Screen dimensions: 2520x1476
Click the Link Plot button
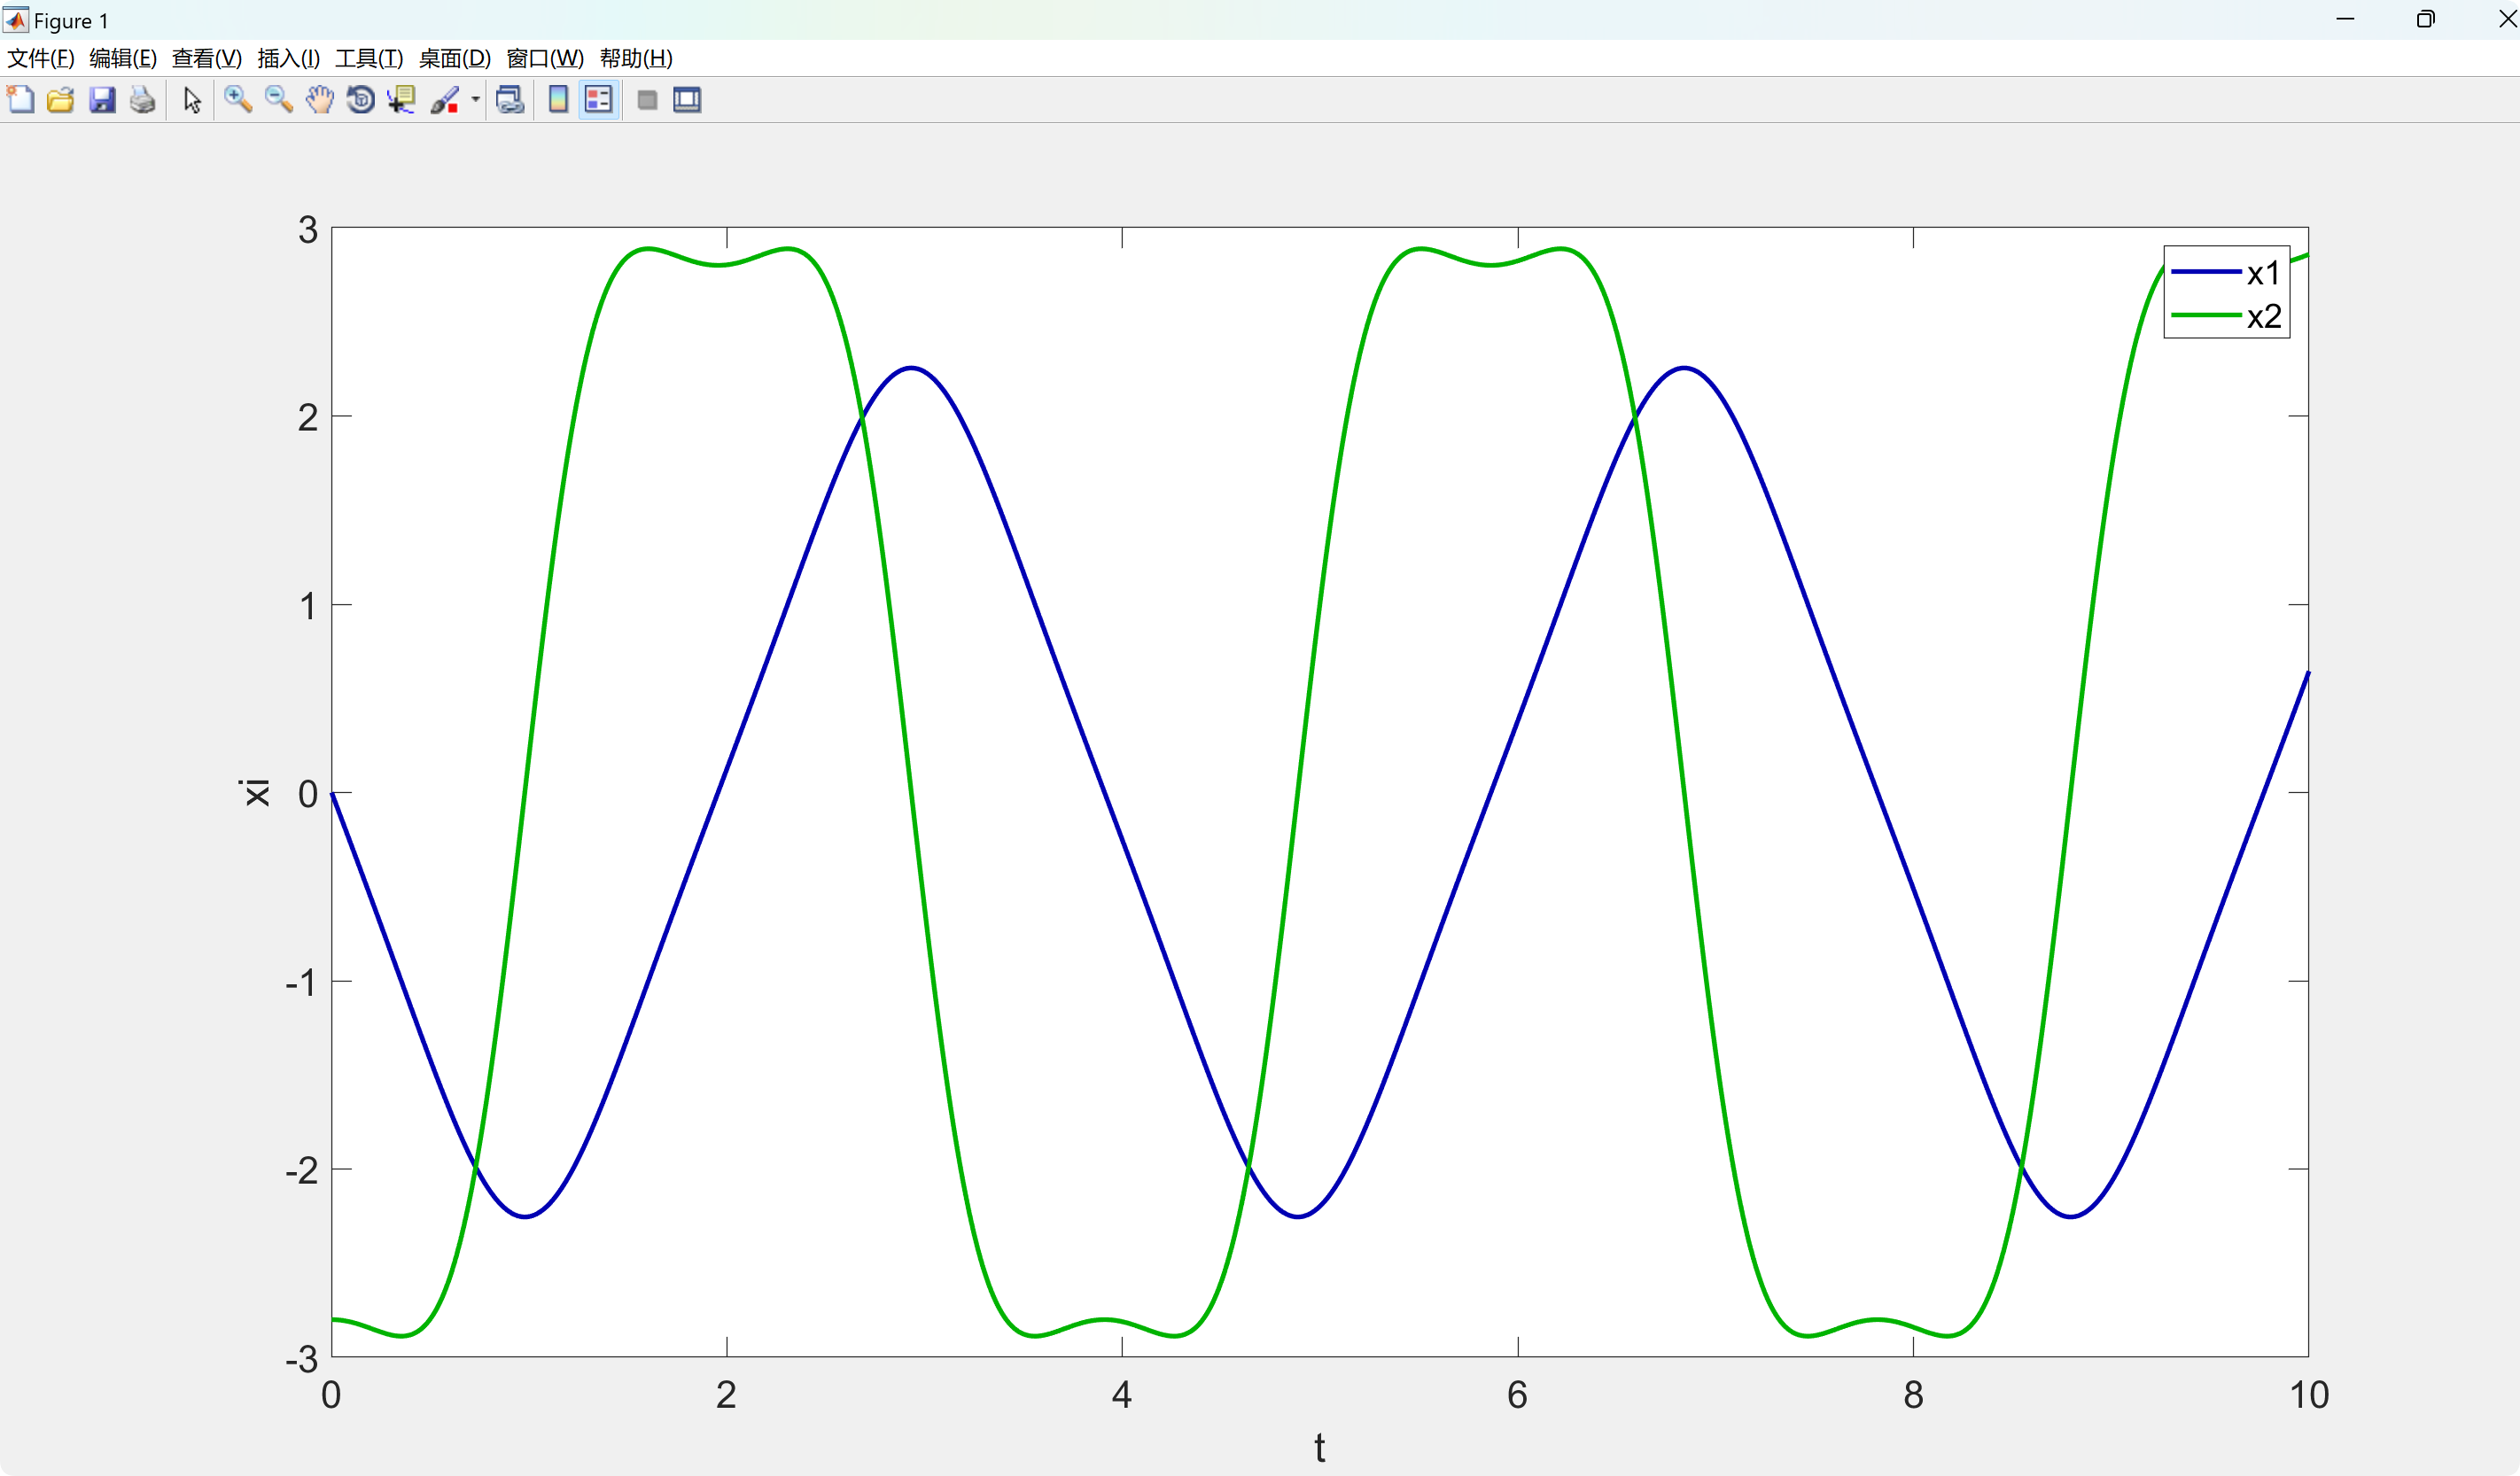[510, 100]
